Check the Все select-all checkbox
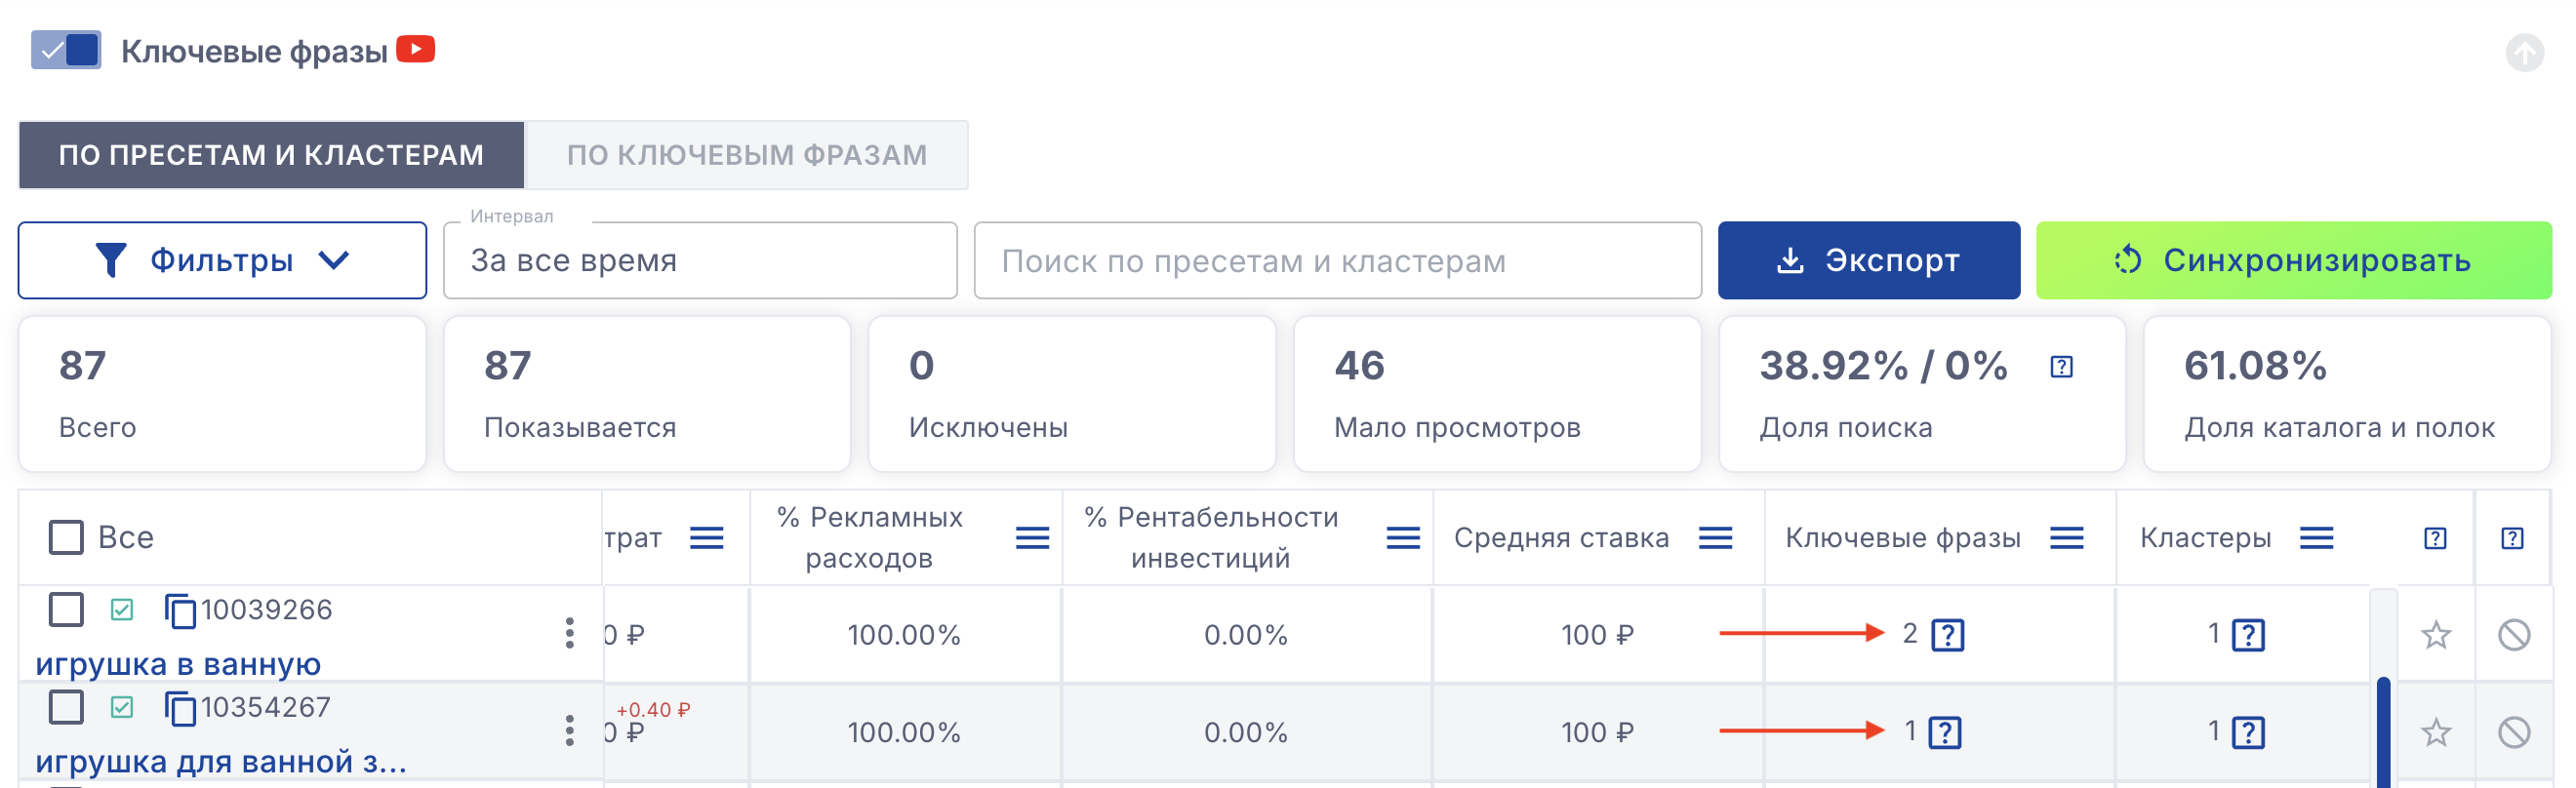The height and width of the screenshot is (788, 2576). 66,537
